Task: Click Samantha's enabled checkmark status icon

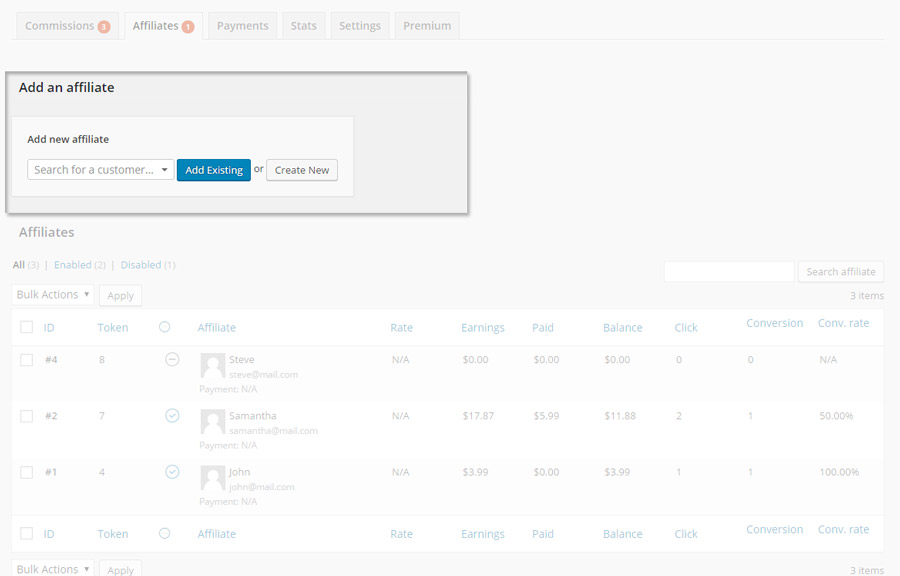Action: [x=172, y=415]
